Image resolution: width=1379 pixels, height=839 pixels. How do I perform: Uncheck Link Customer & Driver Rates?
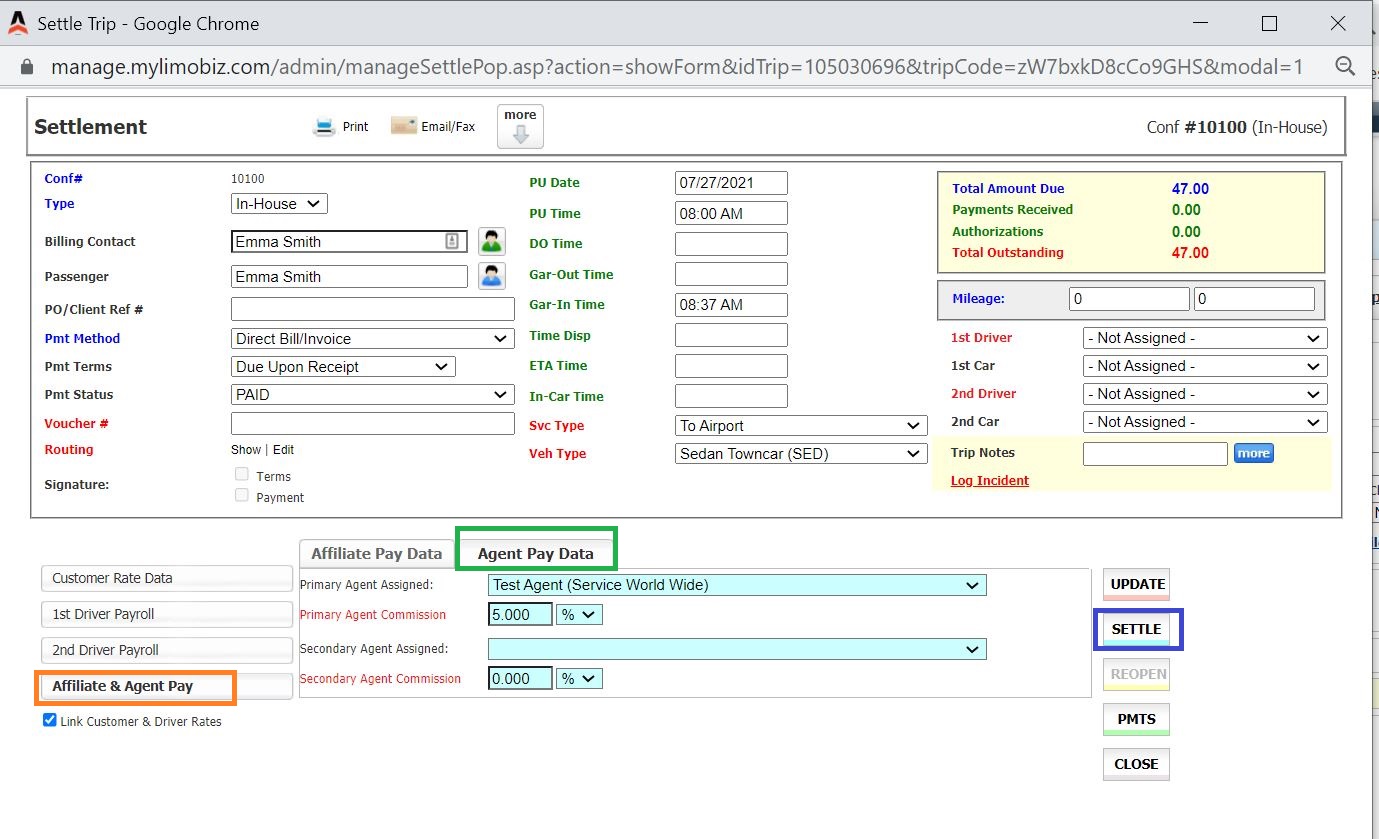[50, 720]
